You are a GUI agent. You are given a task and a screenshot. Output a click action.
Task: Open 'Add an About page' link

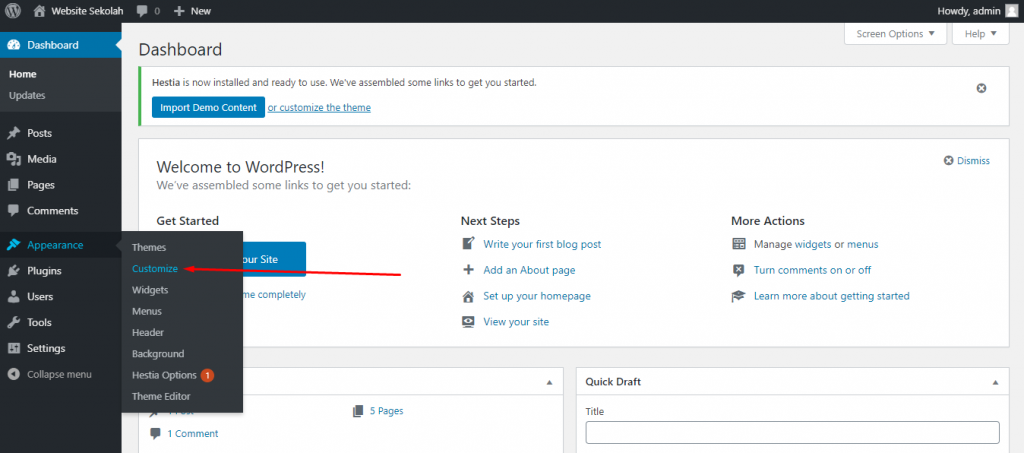(x=529, y=270)
